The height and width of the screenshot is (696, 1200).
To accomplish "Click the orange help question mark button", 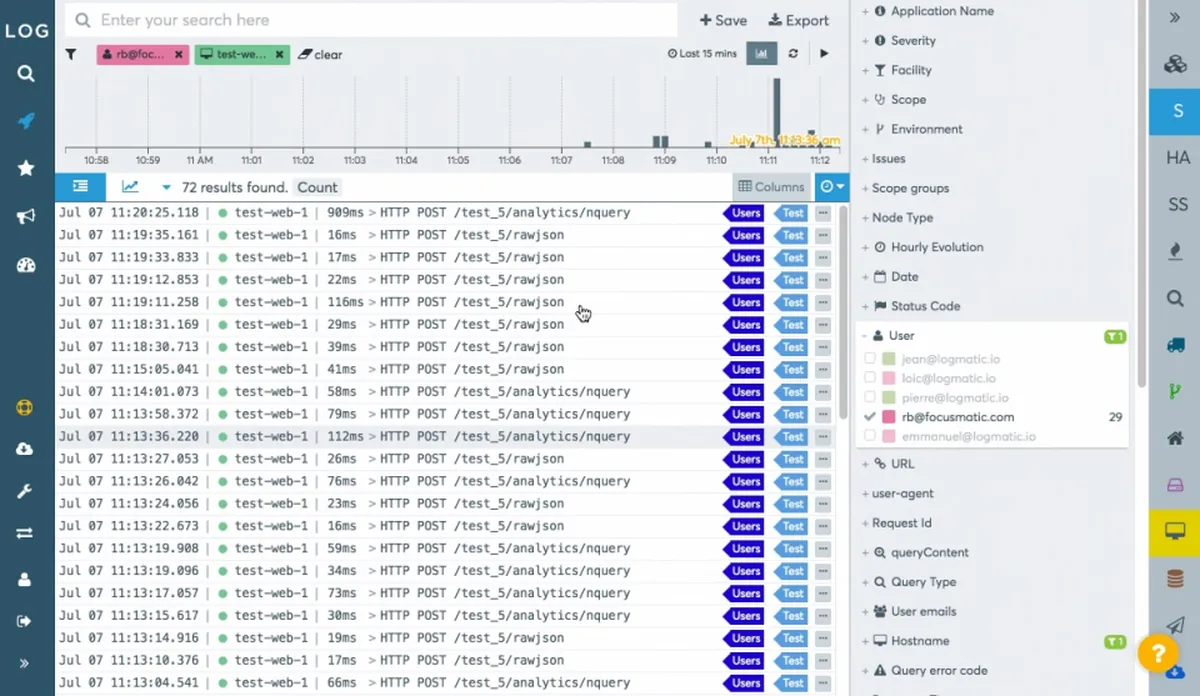I will [1157, 654].
